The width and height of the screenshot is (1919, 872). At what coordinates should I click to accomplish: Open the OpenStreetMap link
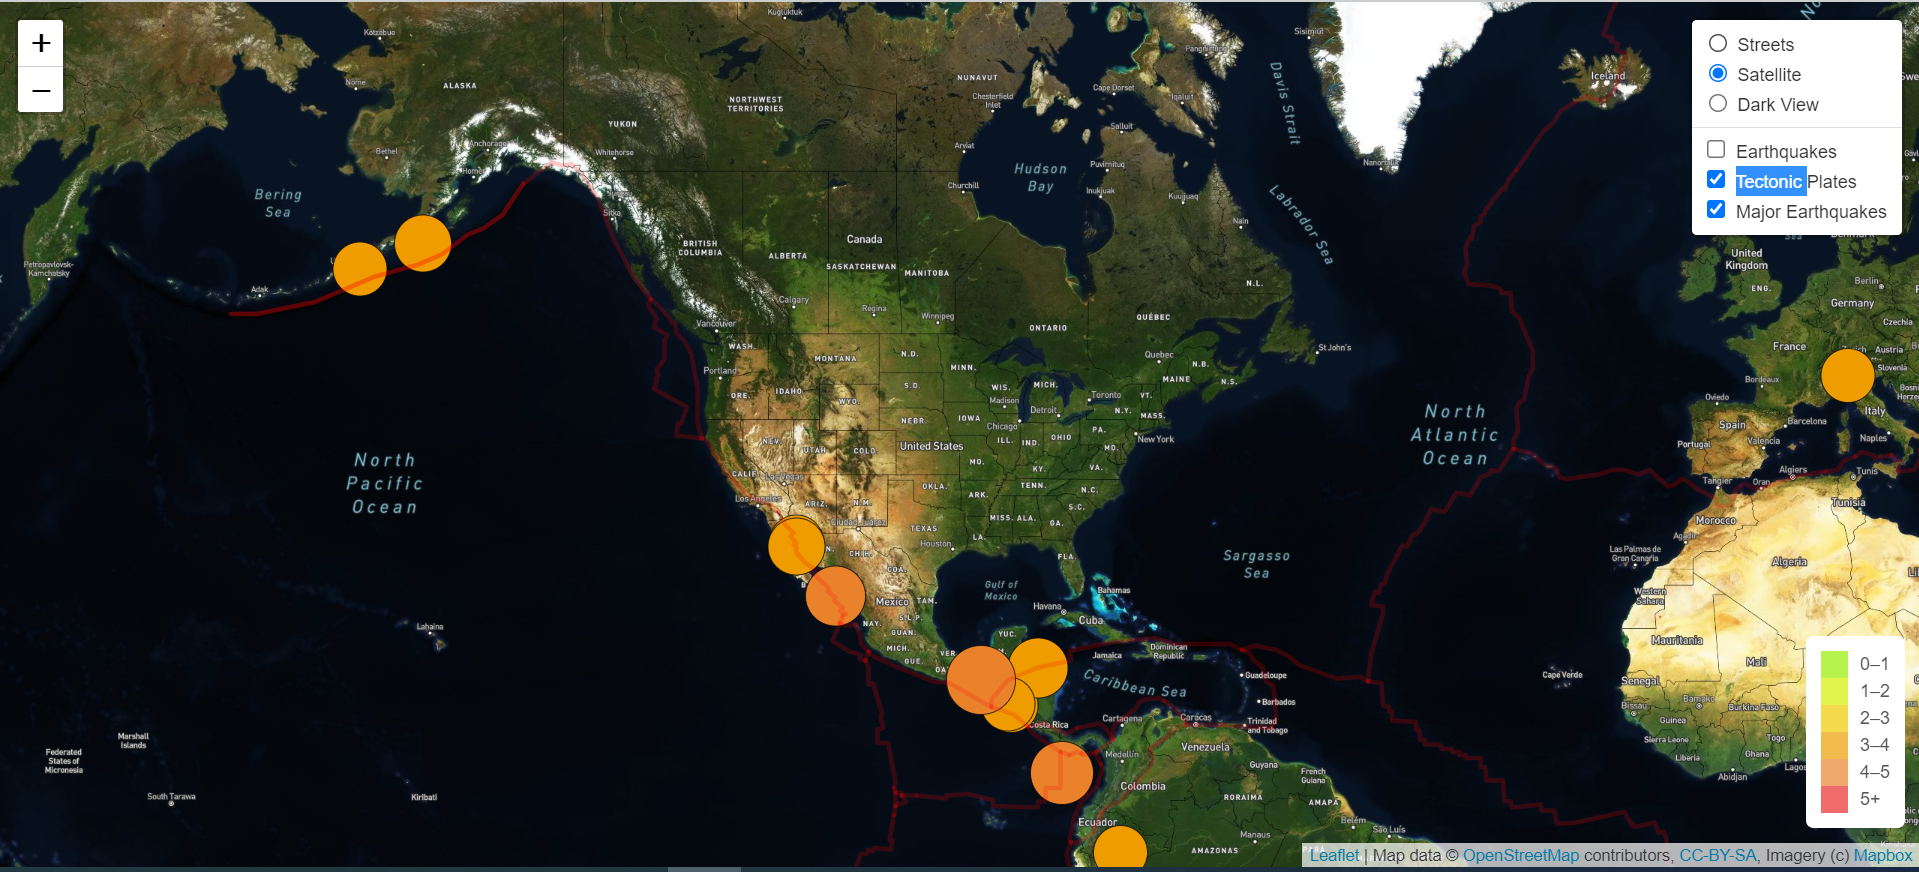coord(1521,855)
